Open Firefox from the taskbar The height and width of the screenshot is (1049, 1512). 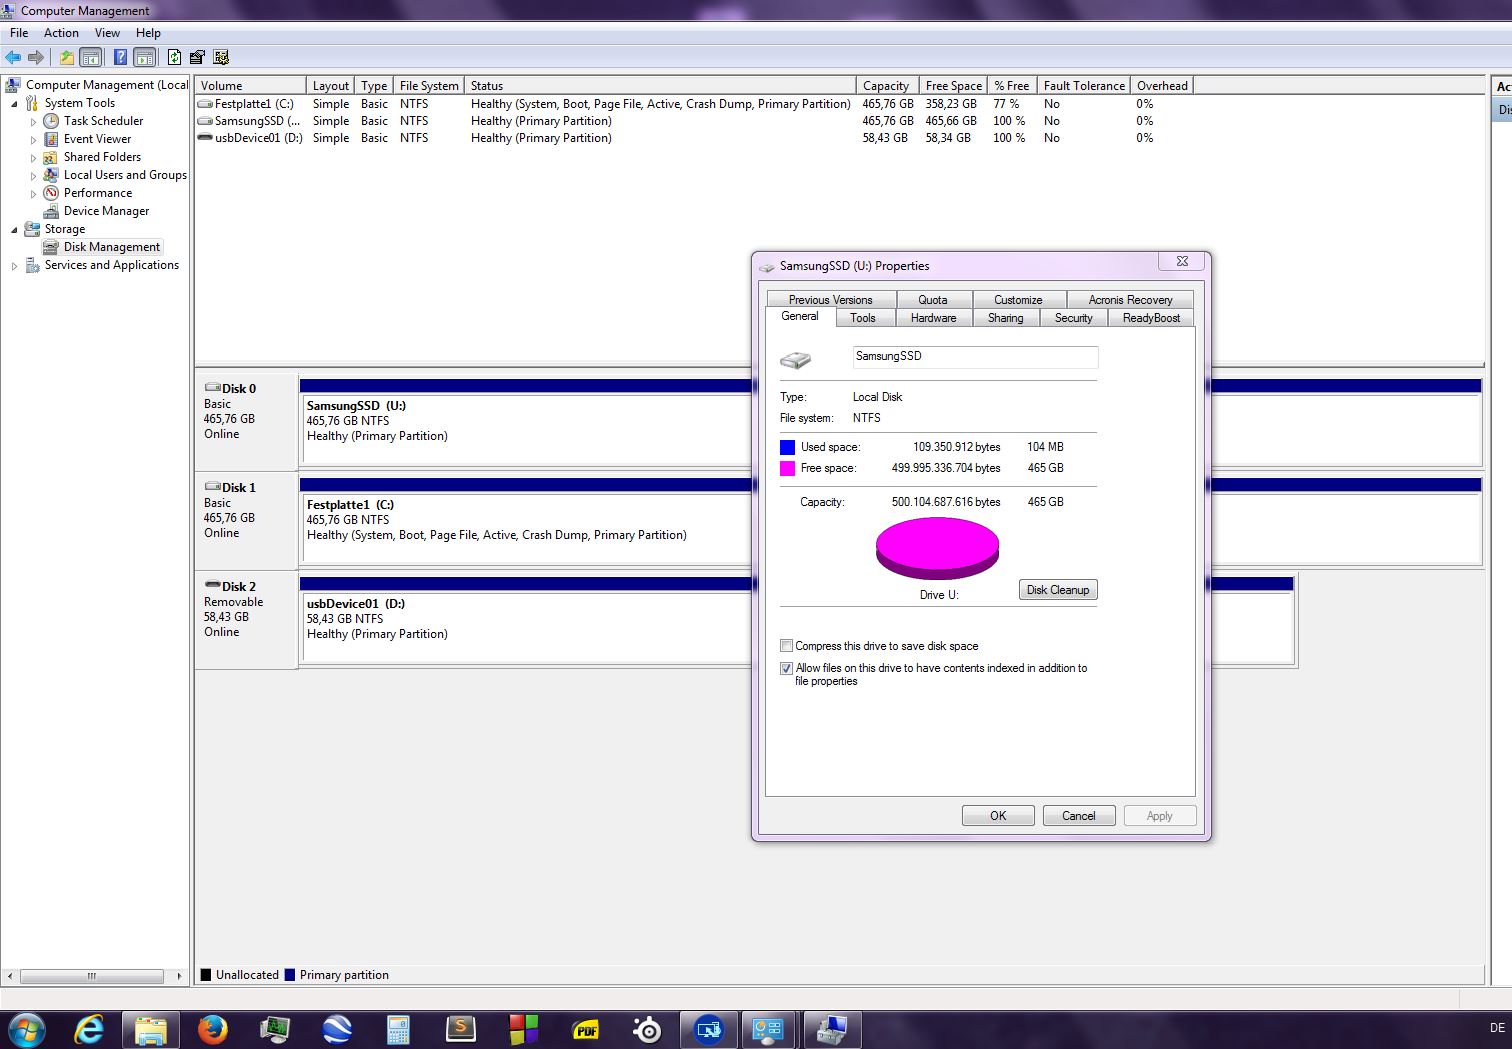pos(212,1029)
